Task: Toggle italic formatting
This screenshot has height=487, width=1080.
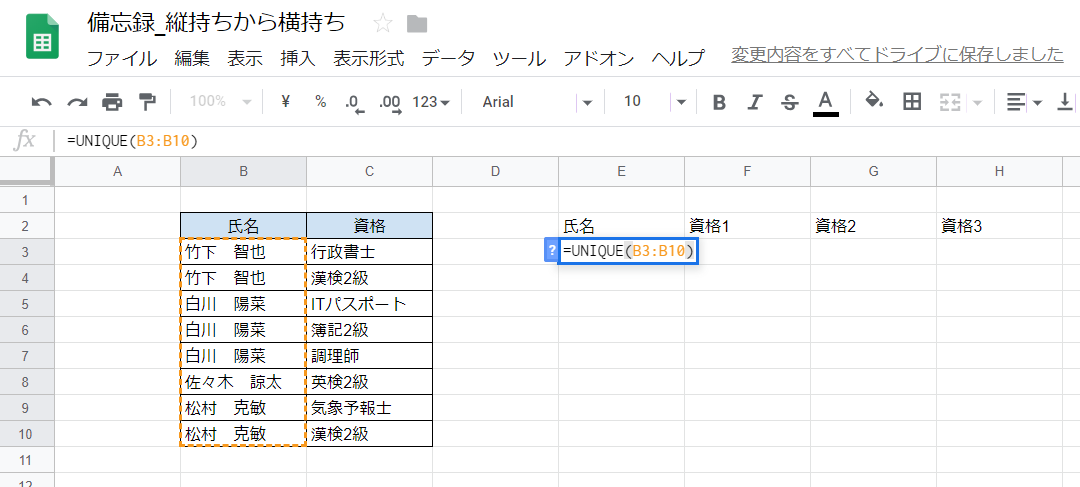Action: pyautogui.click(x=754, y=103)
